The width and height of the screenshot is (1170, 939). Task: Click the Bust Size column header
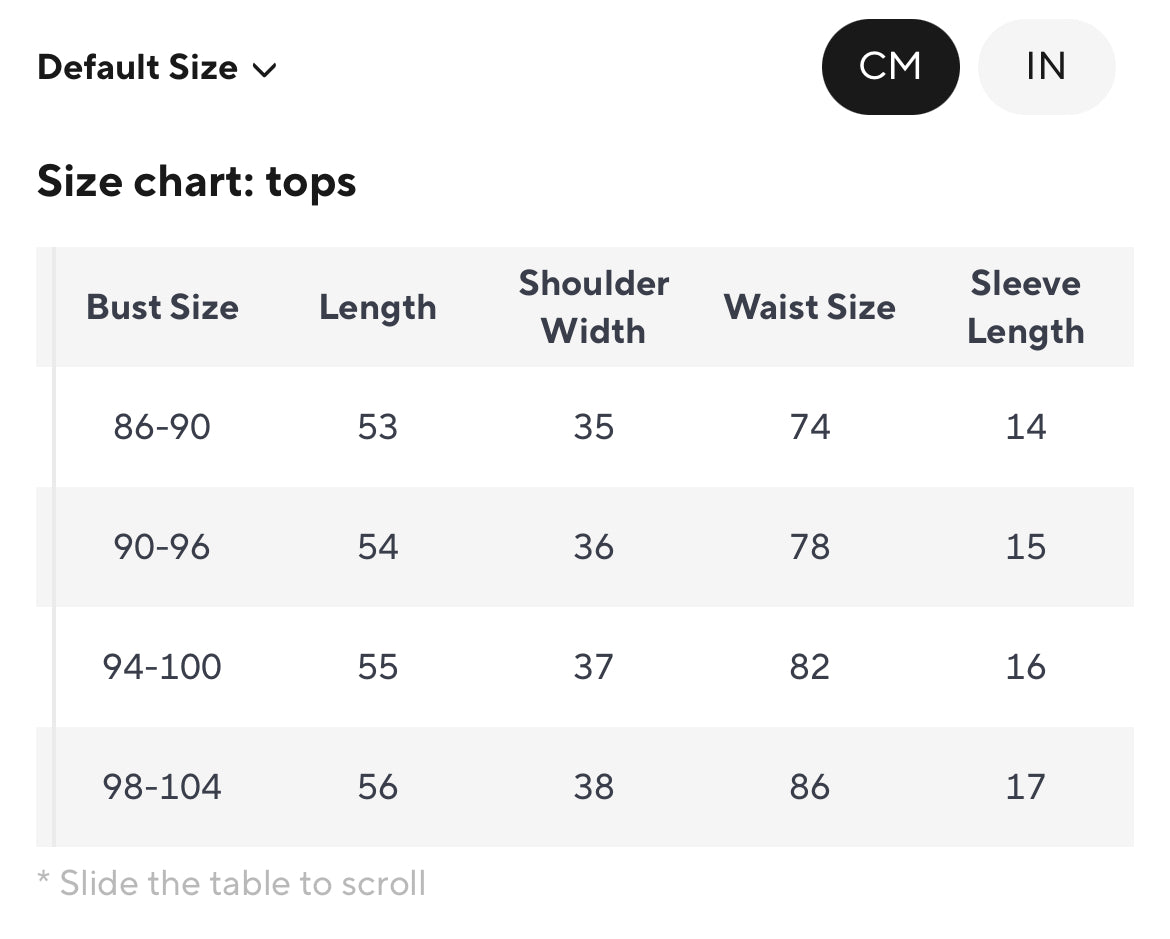(x=162, y=307)
